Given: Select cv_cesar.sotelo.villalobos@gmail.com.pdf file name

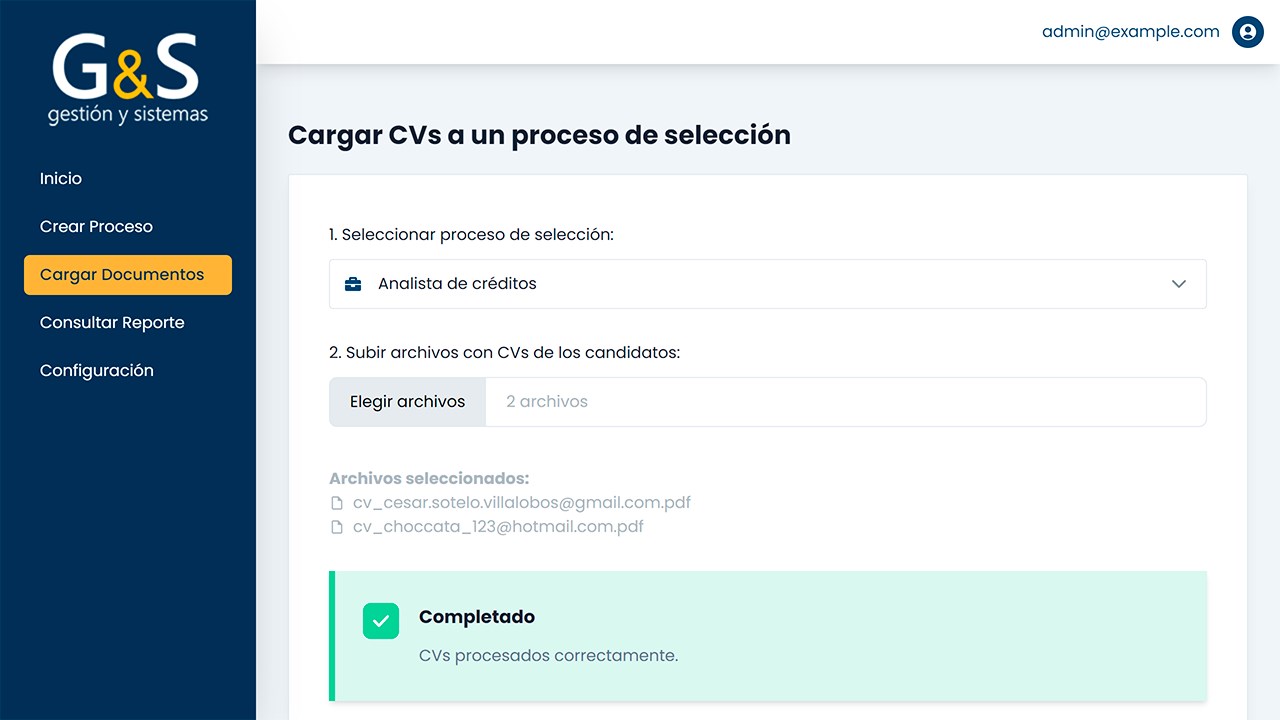Looking at the screenshot, I should [522, 503].
